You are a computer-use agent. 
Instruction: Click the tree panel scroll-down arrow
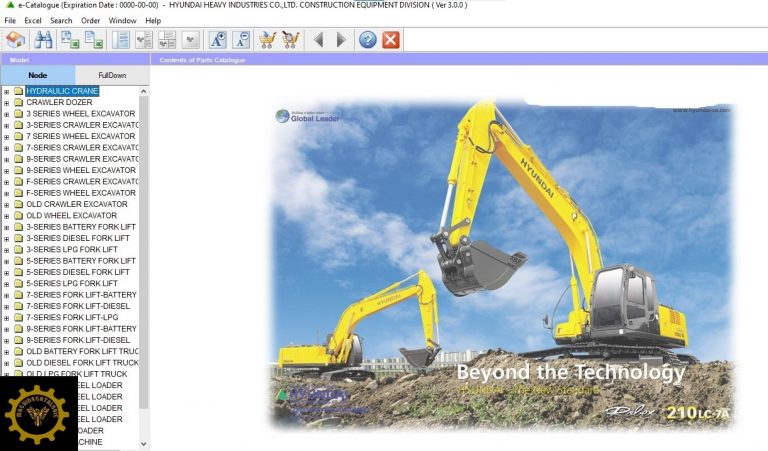144,443
